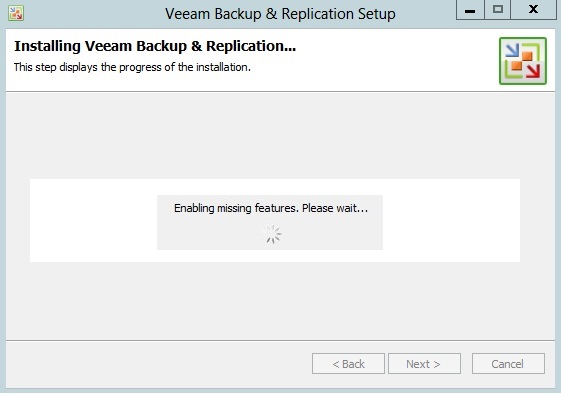Screen dimensions: 561x396
Task: Click the white panel left of status box
Action: click(x=93, y=220)
